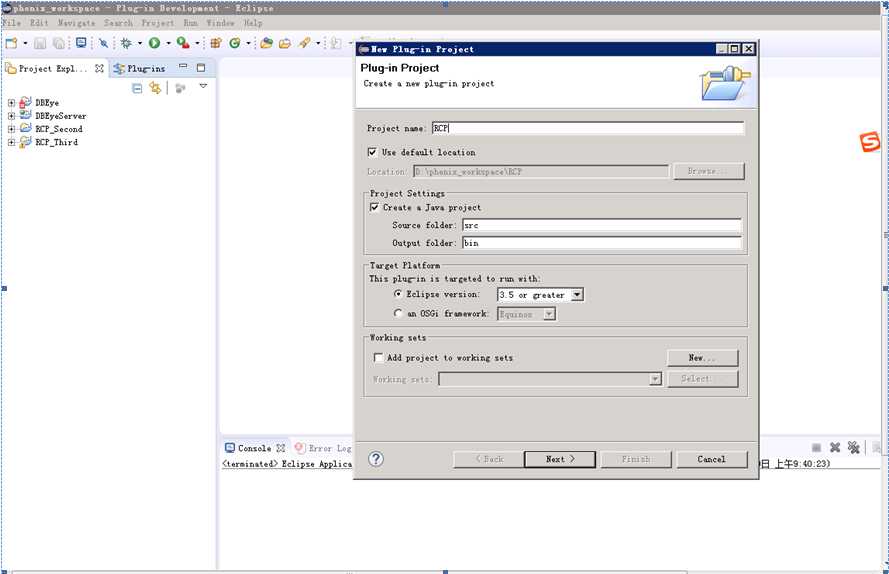Click the Run External Tools icon
Viewport: 889px width, 574px height.
click(x=183, y=43)
